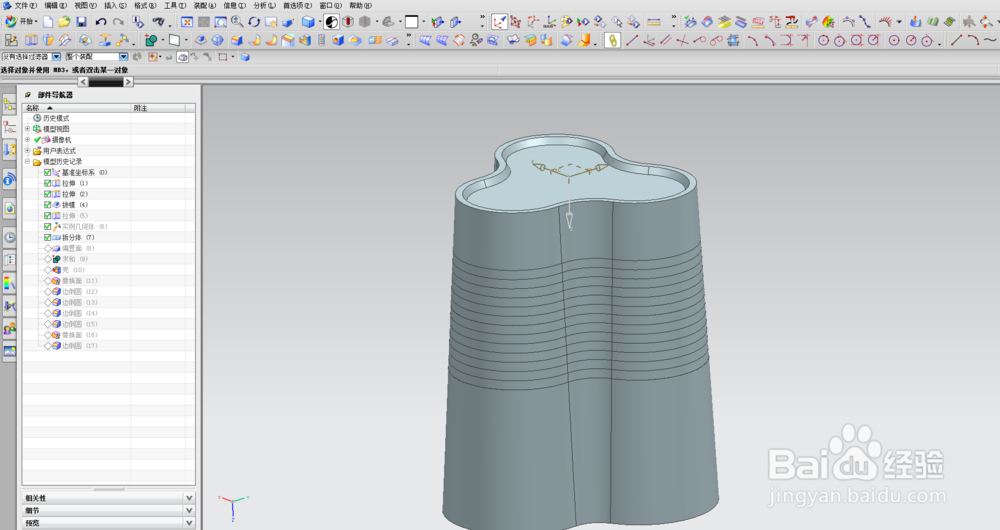Click the shaded-with-edges cube icon
This screenshot has height=530, width=1000.
pyautogui.click(x=308, y=22)
